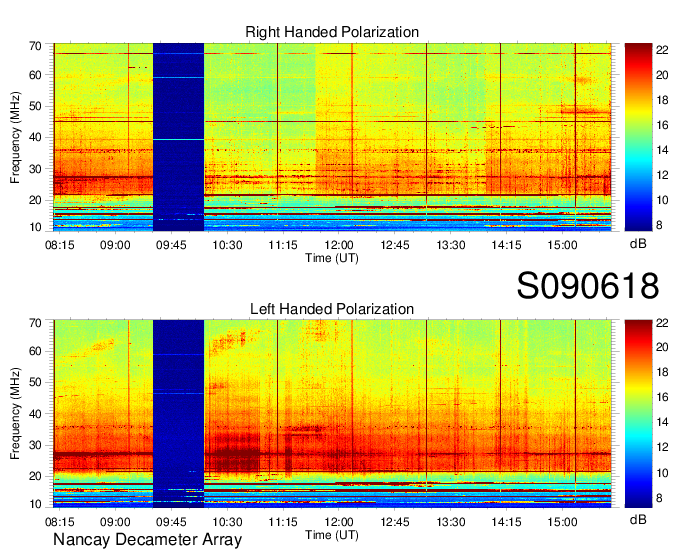The image size is (680, 552).
Task: Click the top plot's 'Time (UT)' axis label
Action: coord(332,258)
